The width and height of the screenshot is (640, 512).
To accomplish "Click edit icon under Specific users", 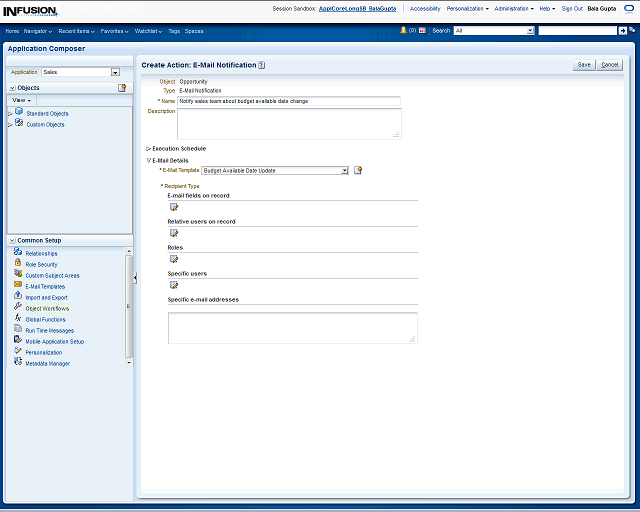I will click(173, 285).
